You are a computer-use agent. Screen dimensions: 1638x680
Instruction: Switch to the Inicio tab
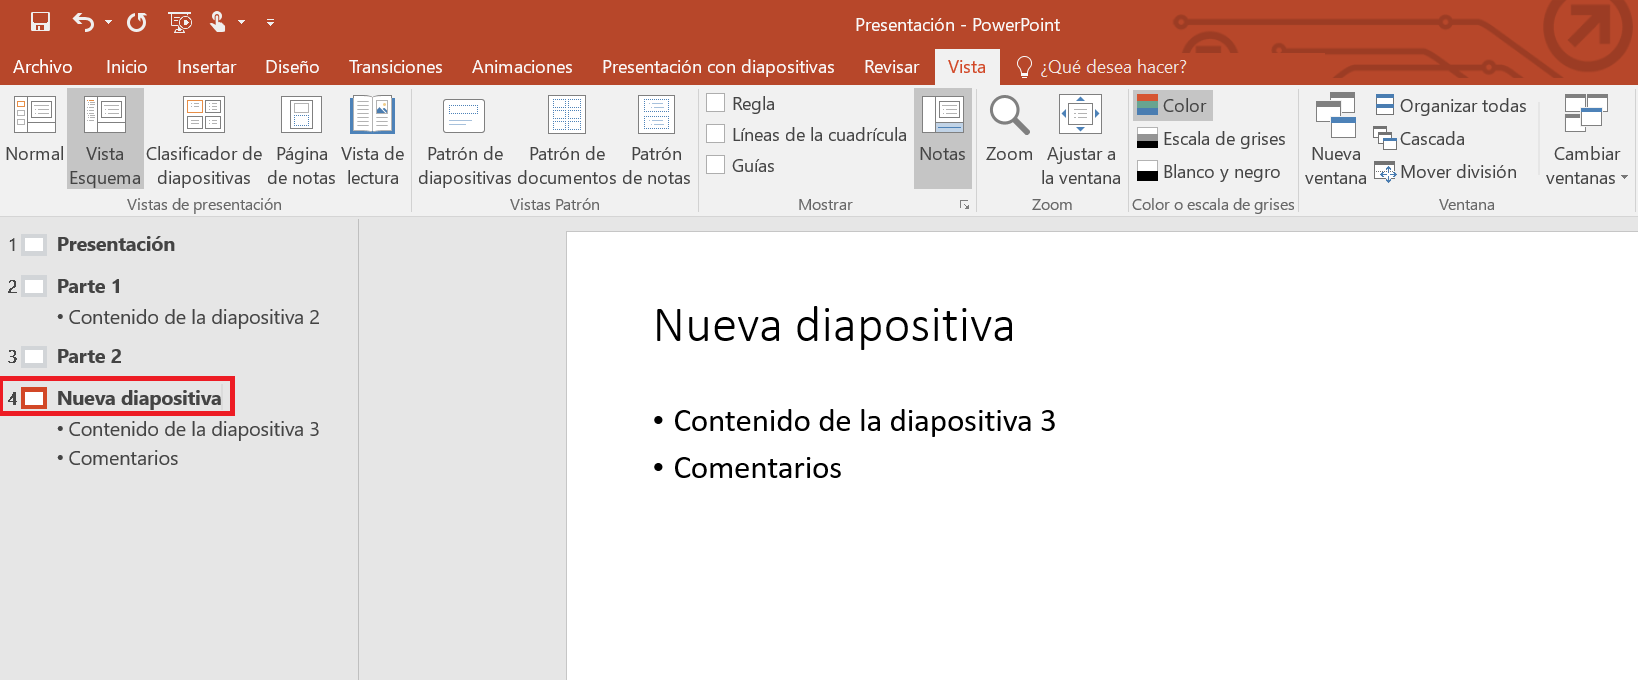[x=127, y=67]
